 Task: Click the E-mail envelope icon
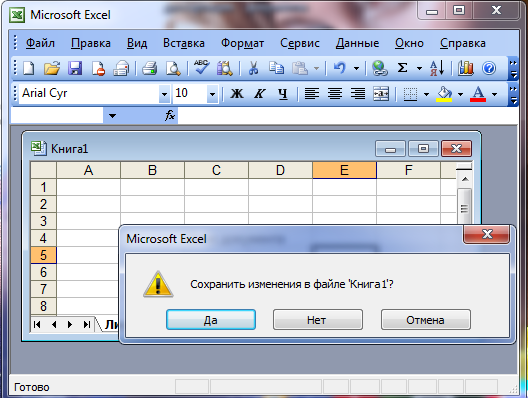[121, 68]
